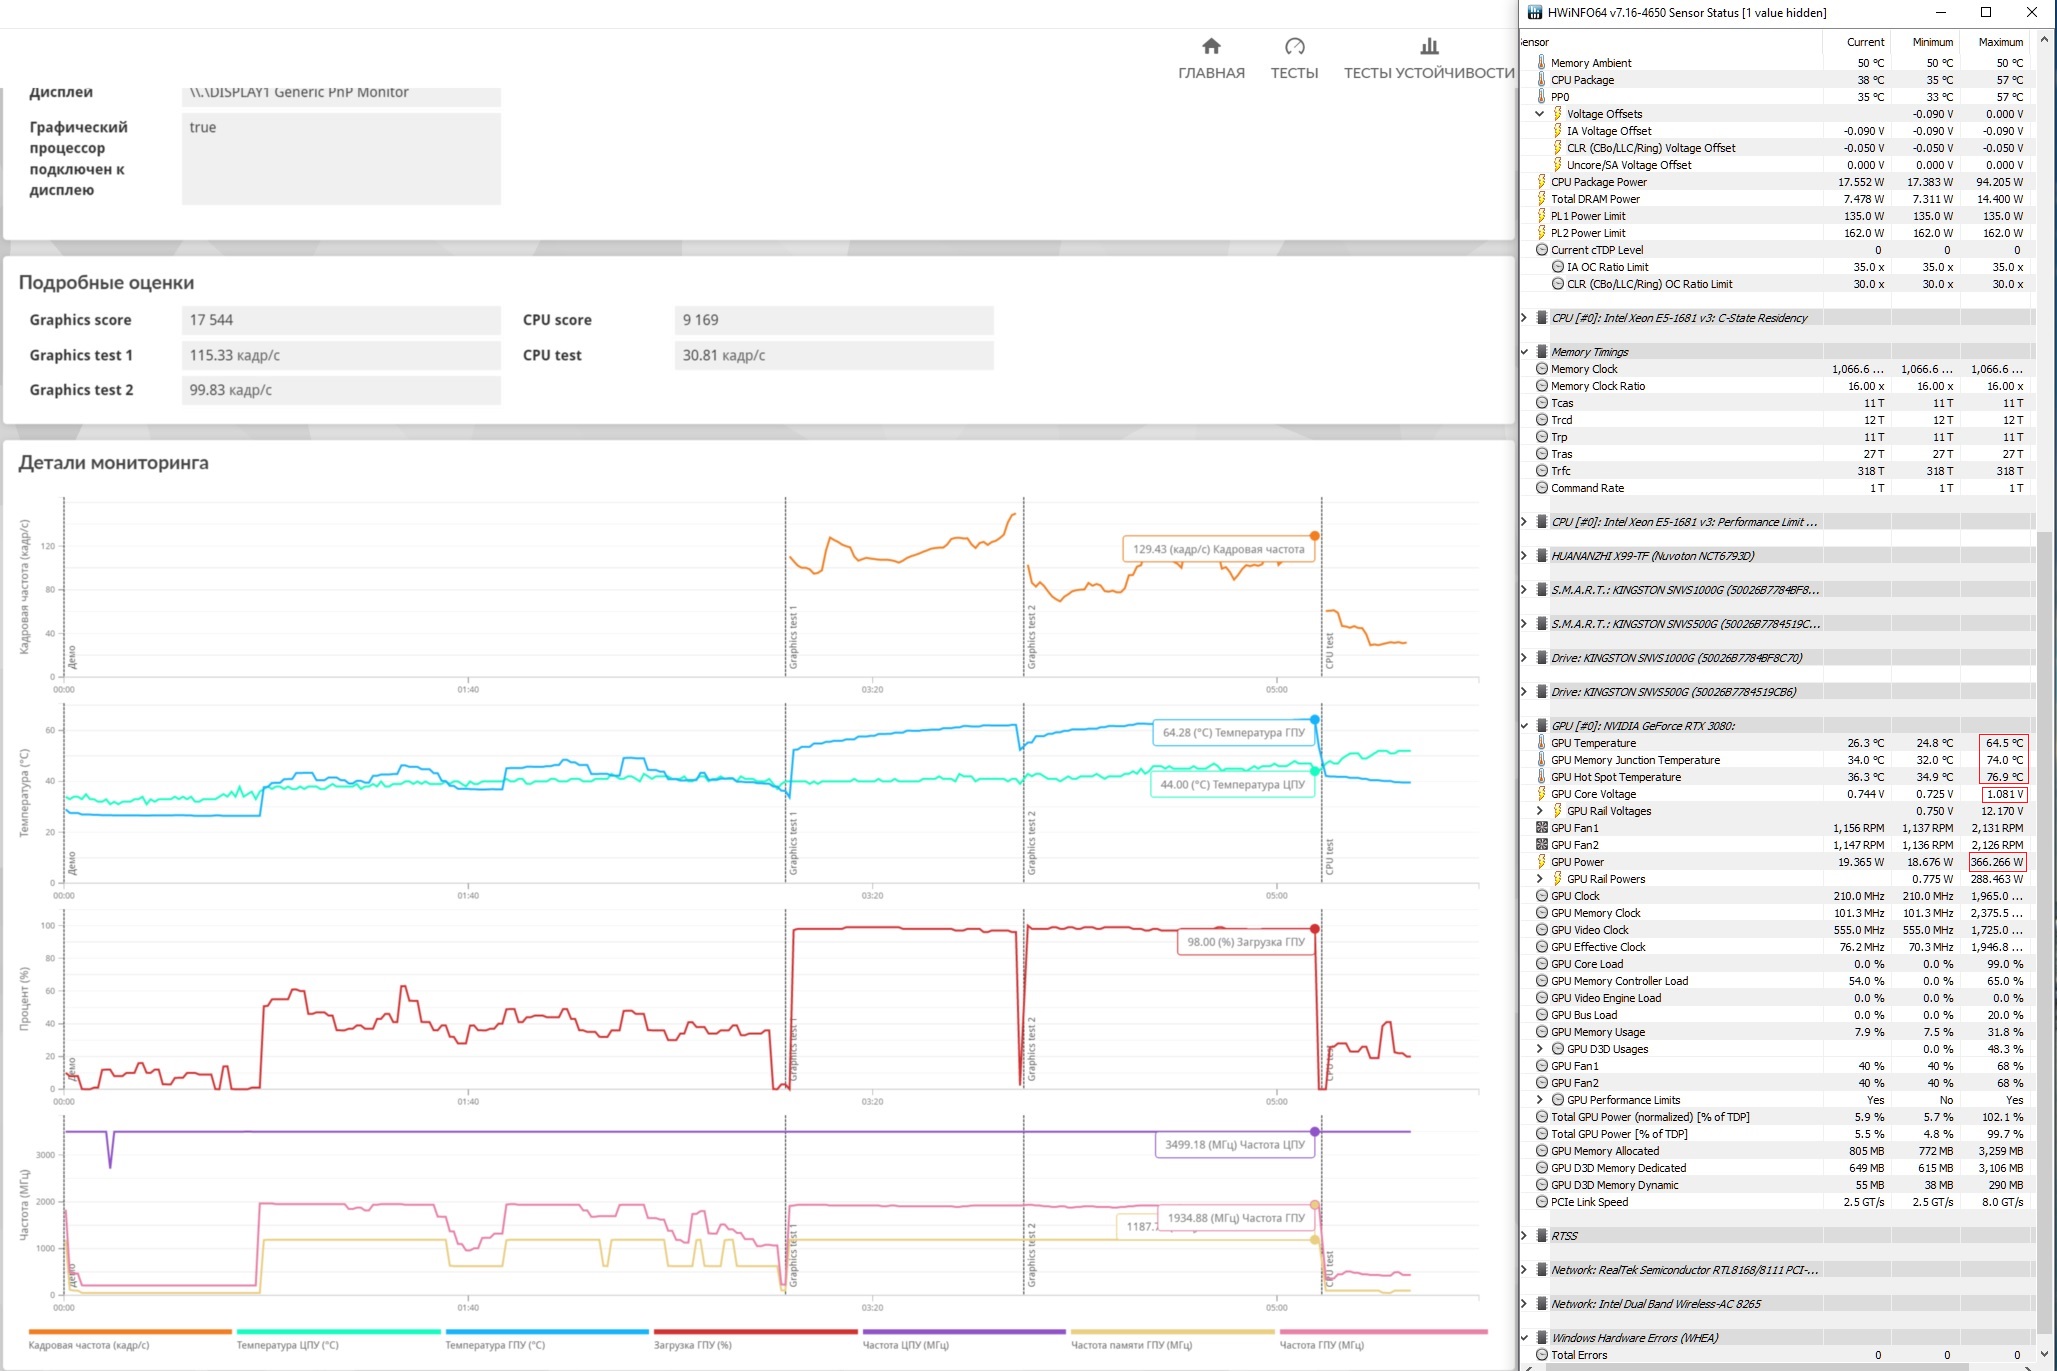The height and width of the screenshot is (1371, 2057).
Task: Click the Maximum column header
Action: (x=2000, y=42)
